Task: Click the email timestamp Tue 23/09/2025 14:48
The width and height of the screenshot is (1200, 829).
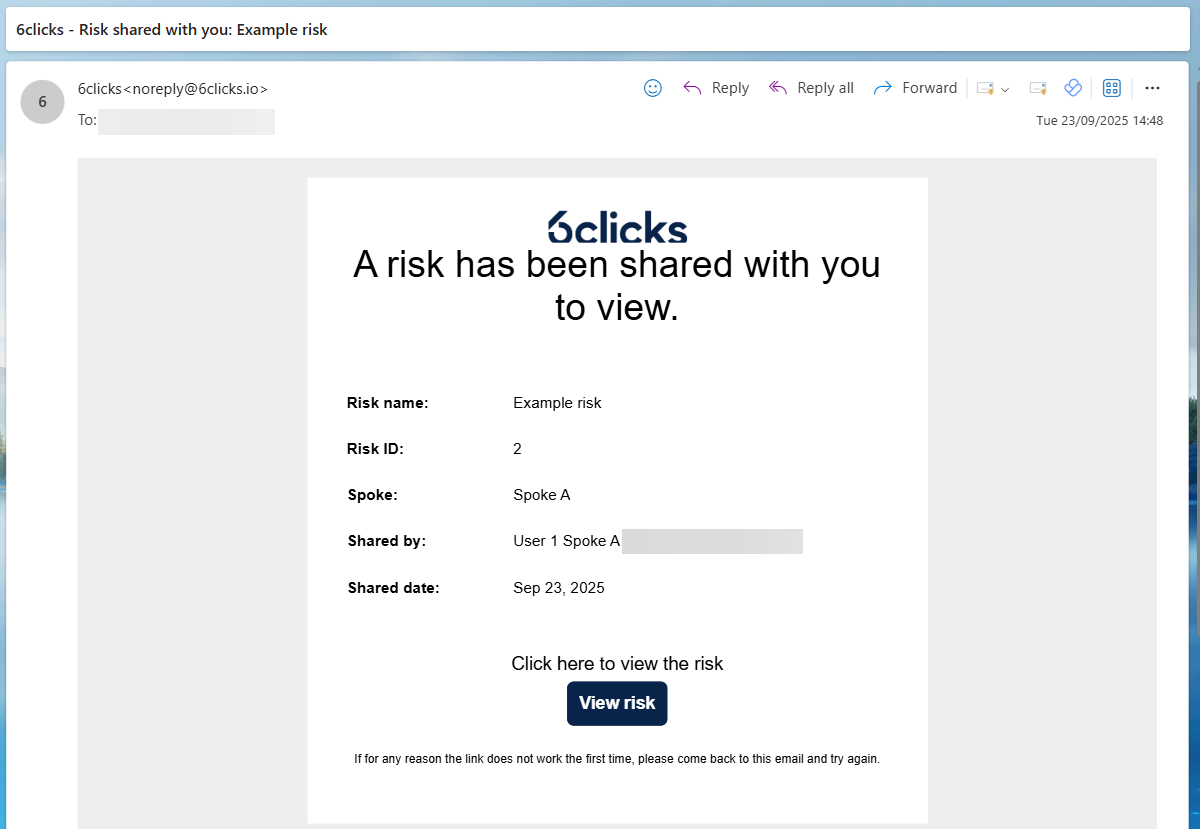Action: [x=1099, y=121]
